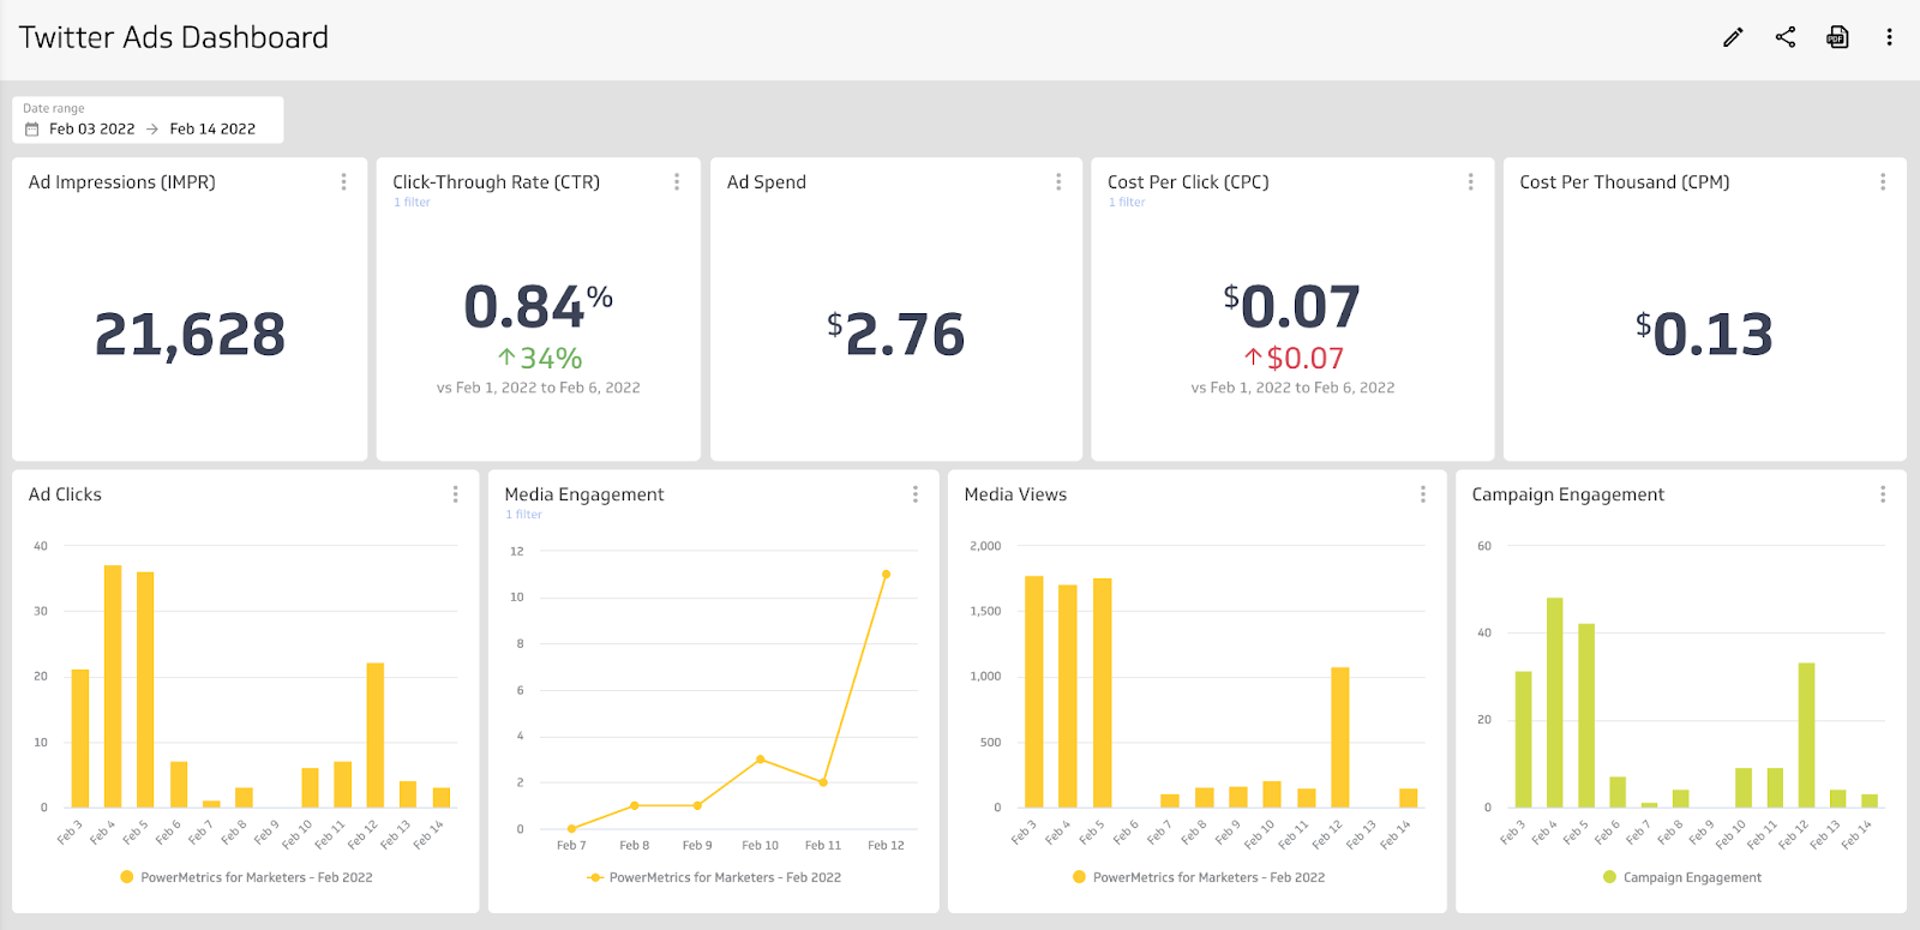This screenshot has height=930, width=1920.
Task: Click the 1 filter link under Cost Per Click
Action: [x=1127, y=202]
